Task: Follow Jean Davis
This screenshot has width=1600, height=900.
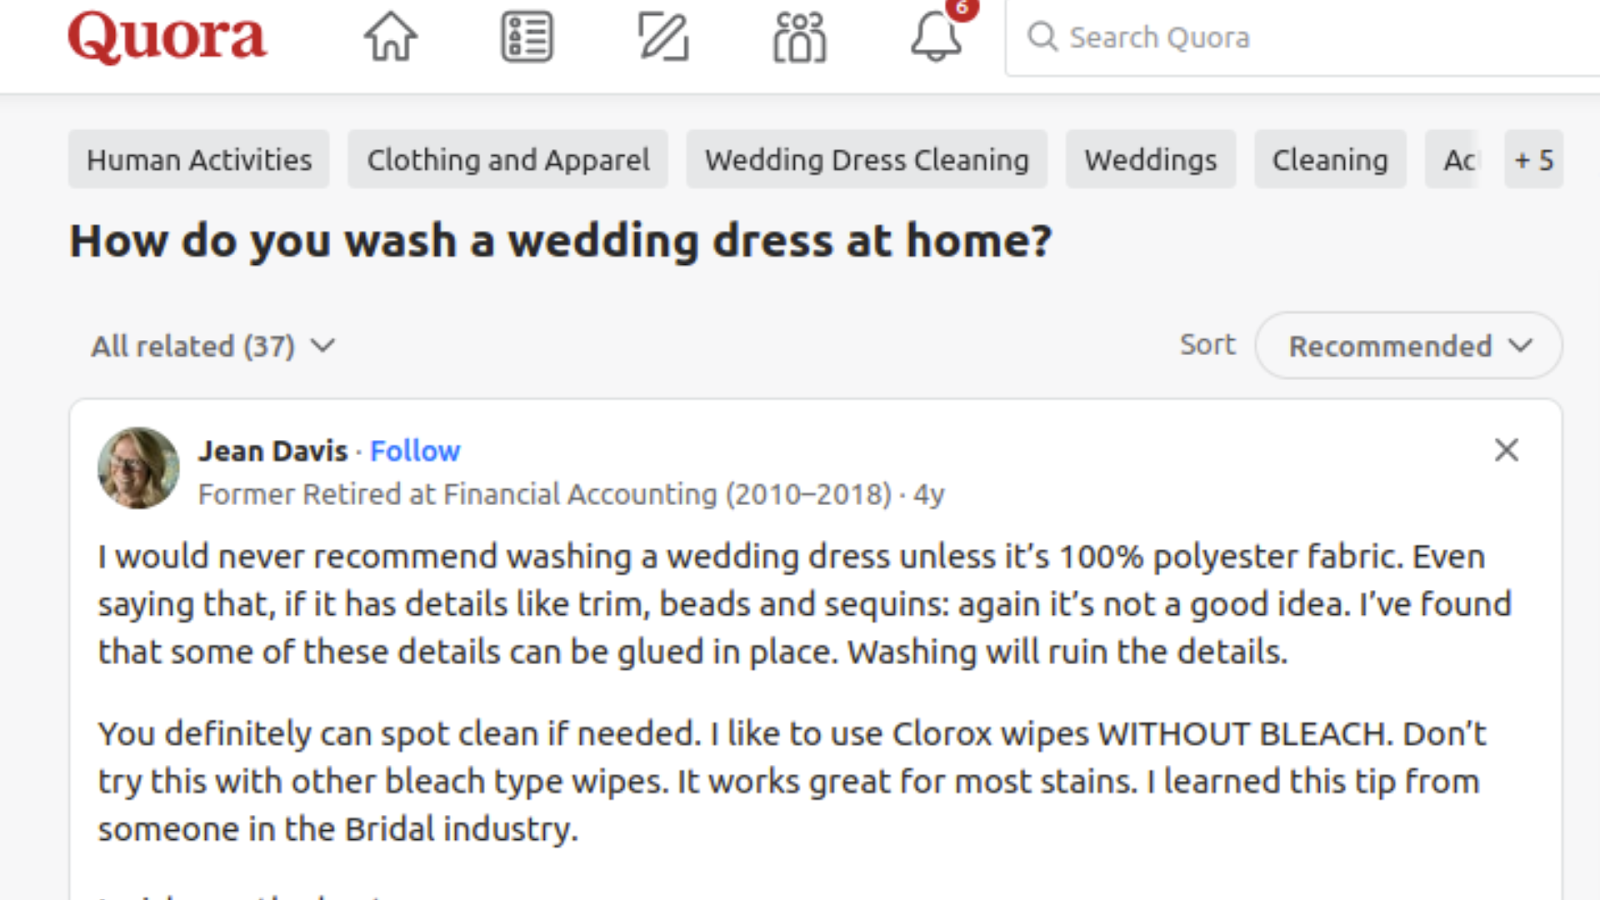Action: tap(415, 451)
